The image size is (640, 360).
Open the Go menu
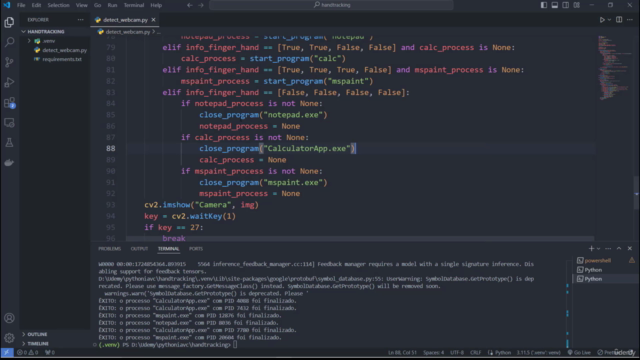click(x=98, y=5)
